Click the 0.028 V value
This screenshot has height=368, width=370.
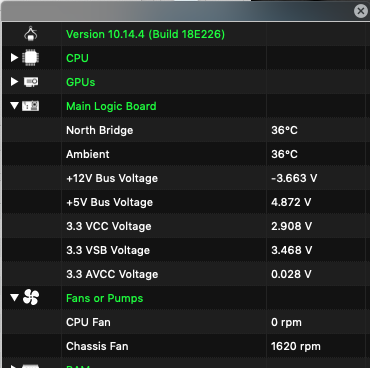coord(291,274)
